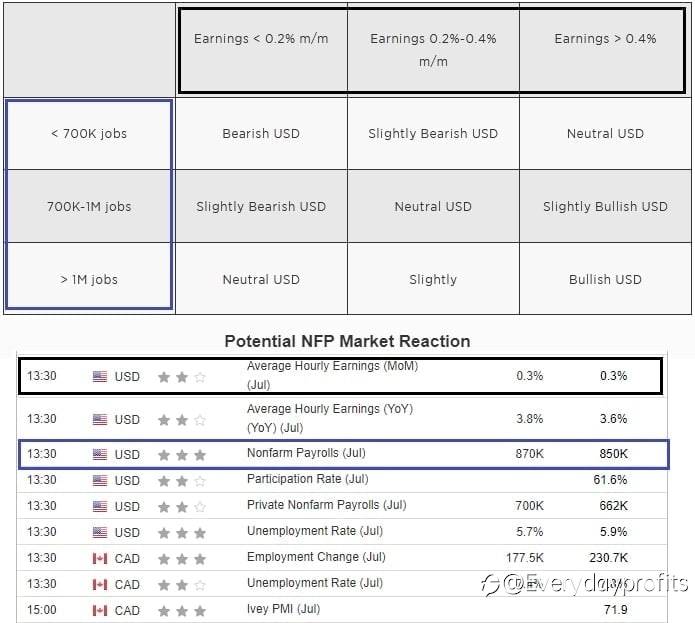Open the Participation Rate (Jul) event
Image resolution: width=695 pixels, height=623 pixels.
coord(307,480)
